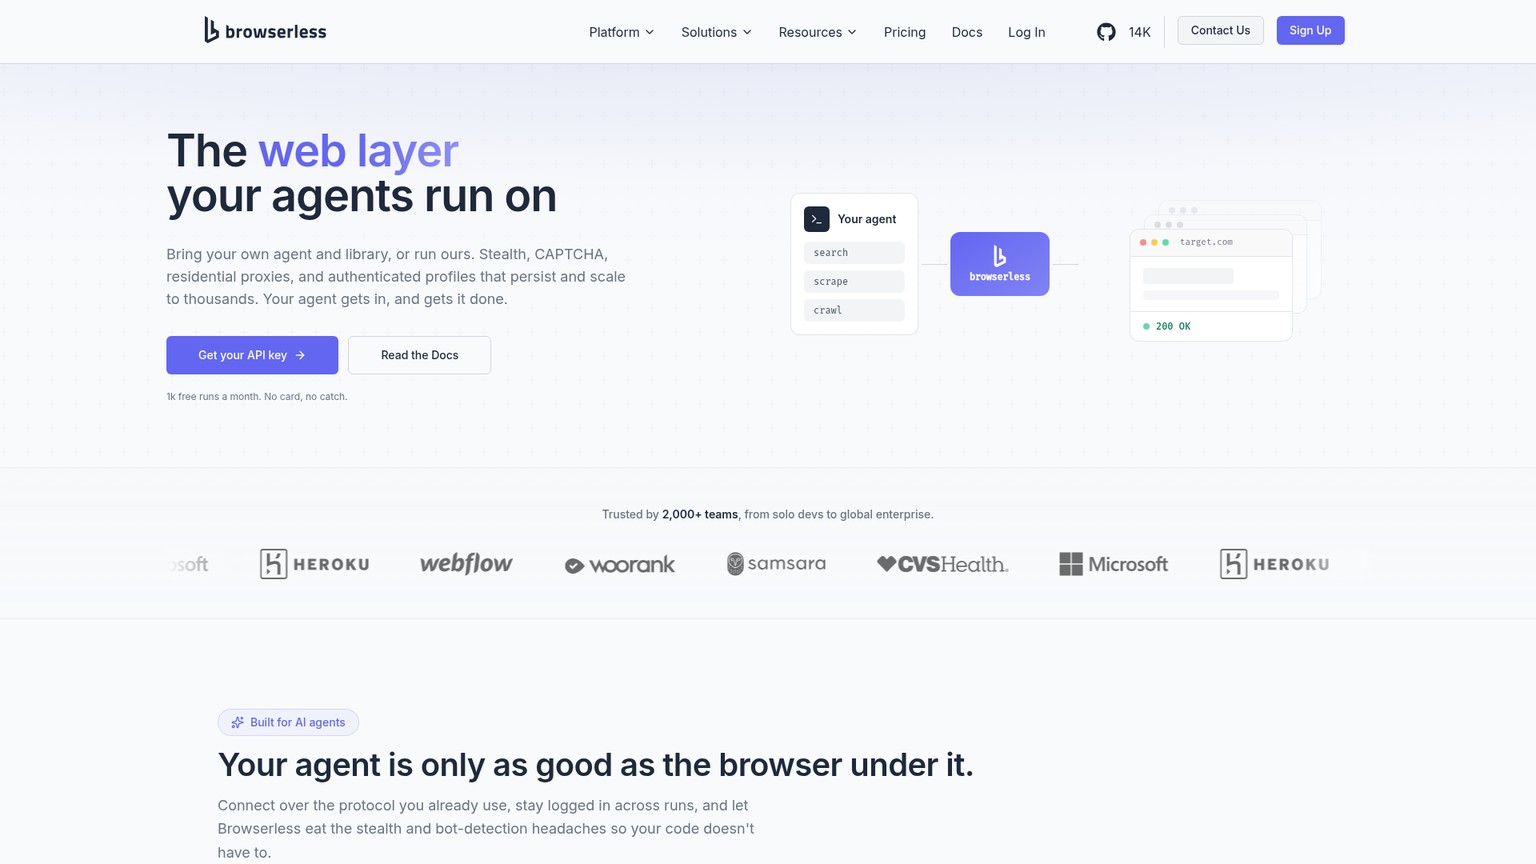1536x864 pixels.
Task: Click the Your agent label
Action: tap(867, 219)
